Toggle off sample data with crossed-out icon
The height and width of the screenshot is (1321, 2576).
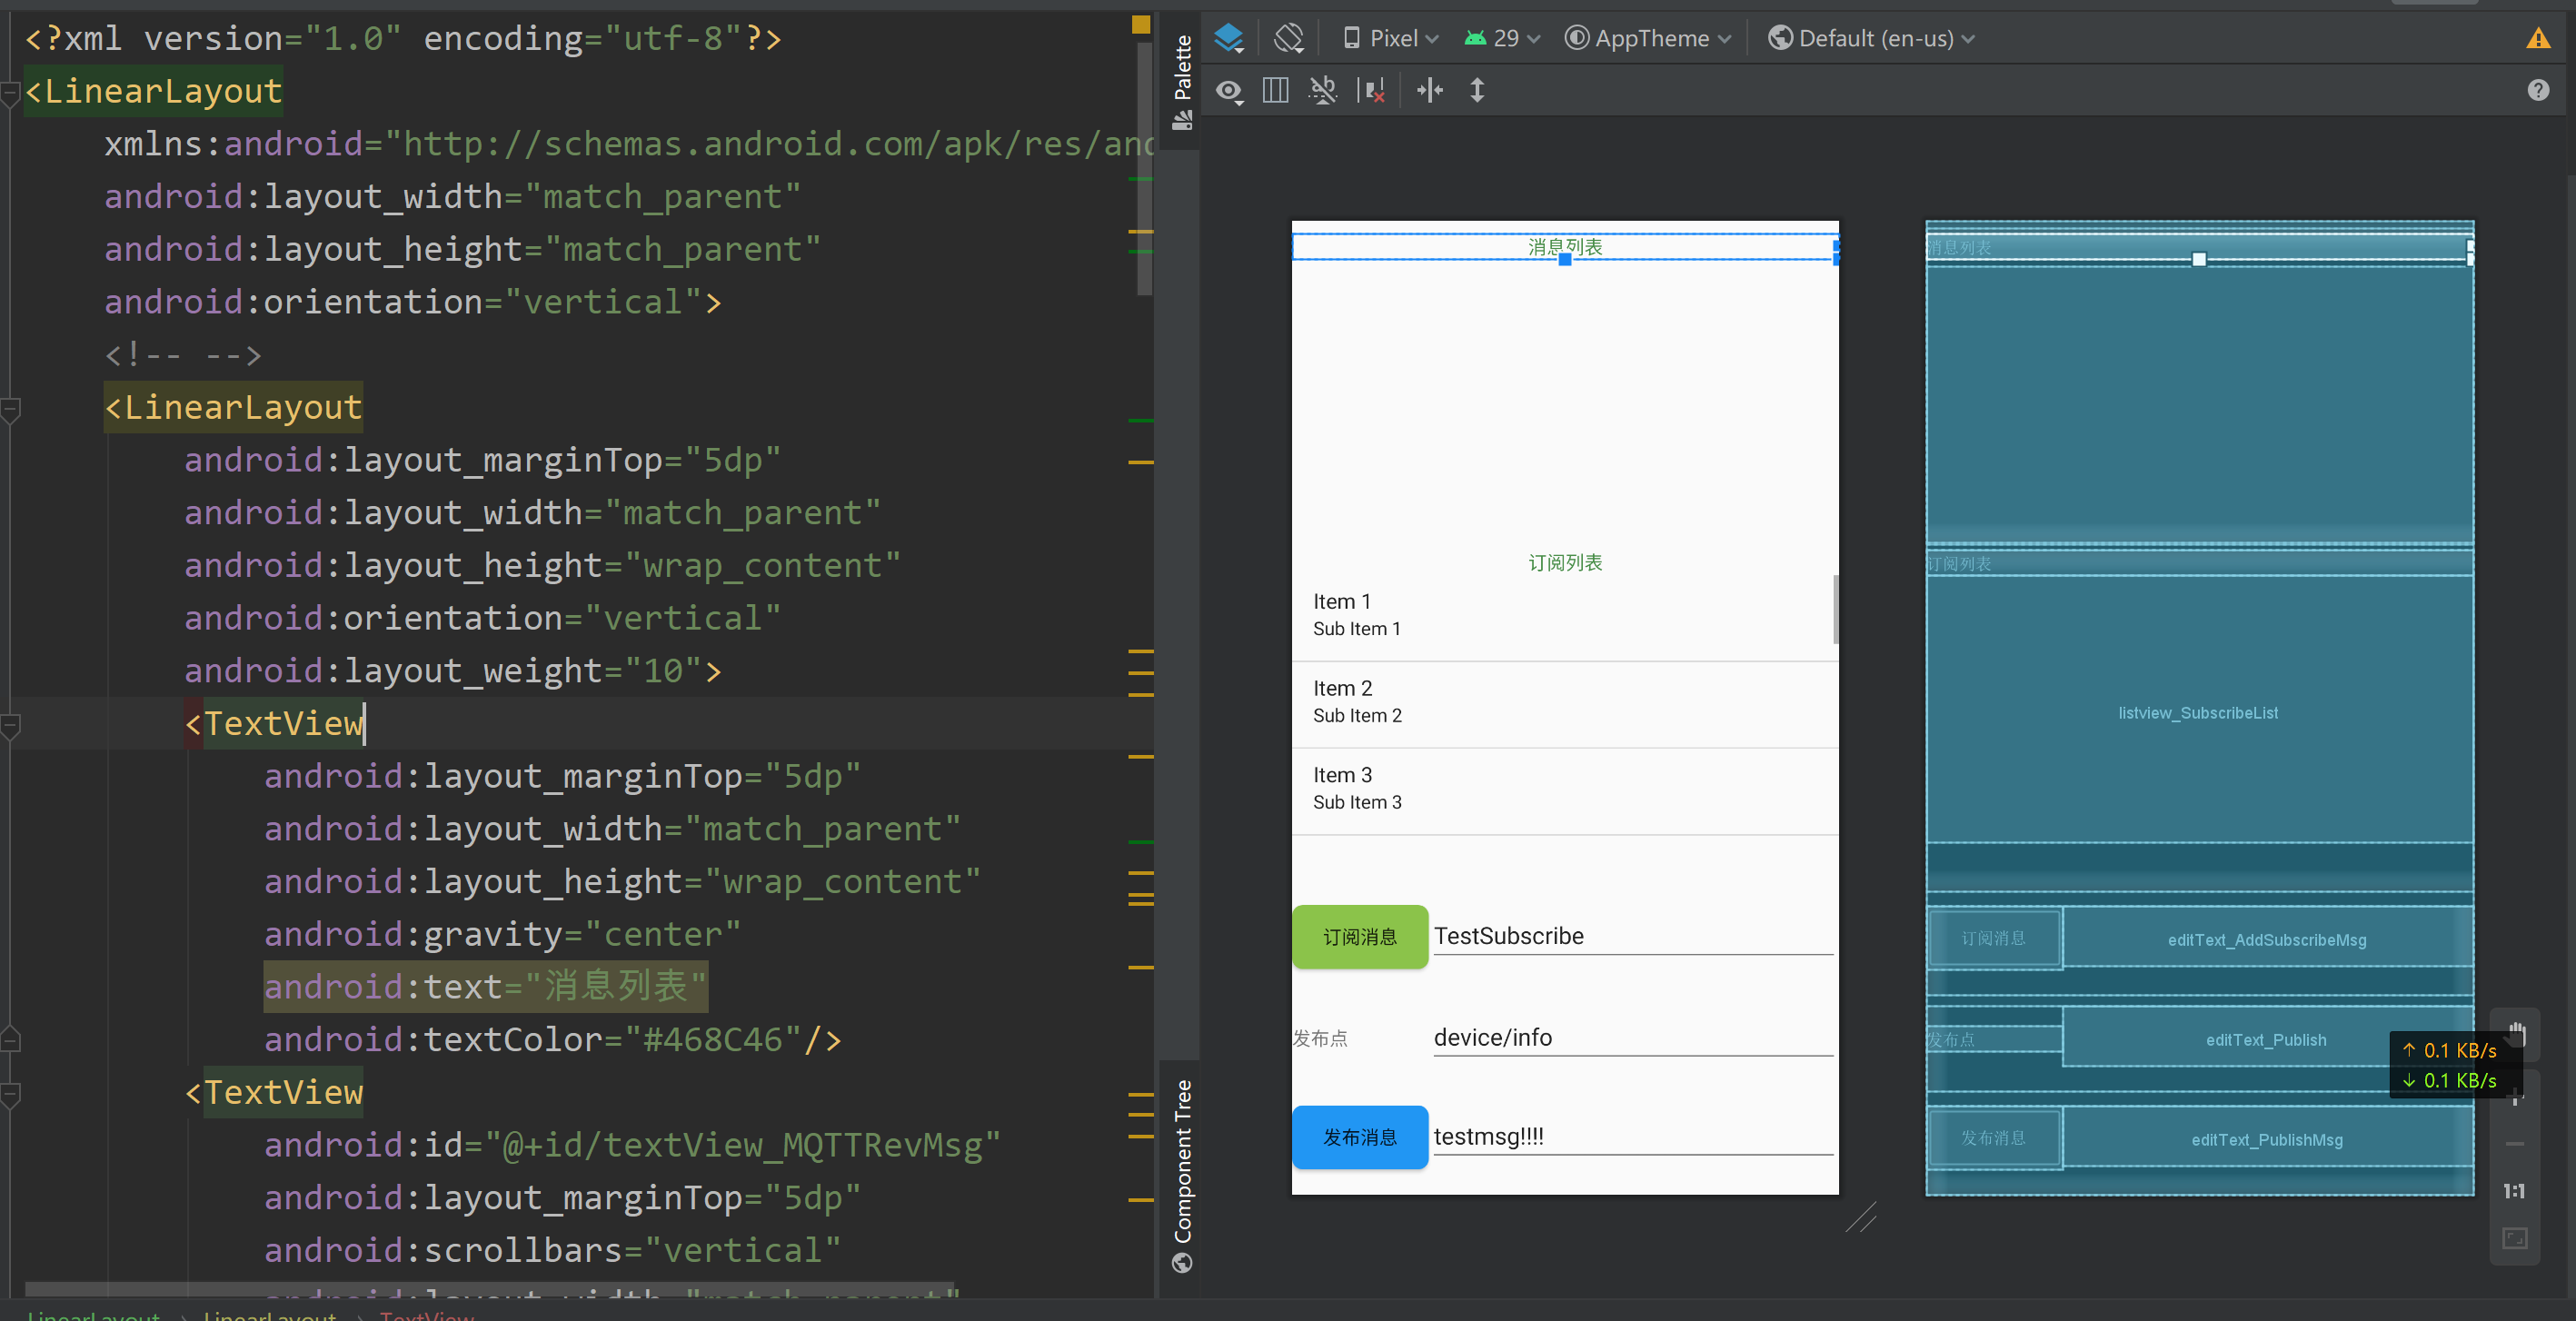click(x=1323, y=91)
